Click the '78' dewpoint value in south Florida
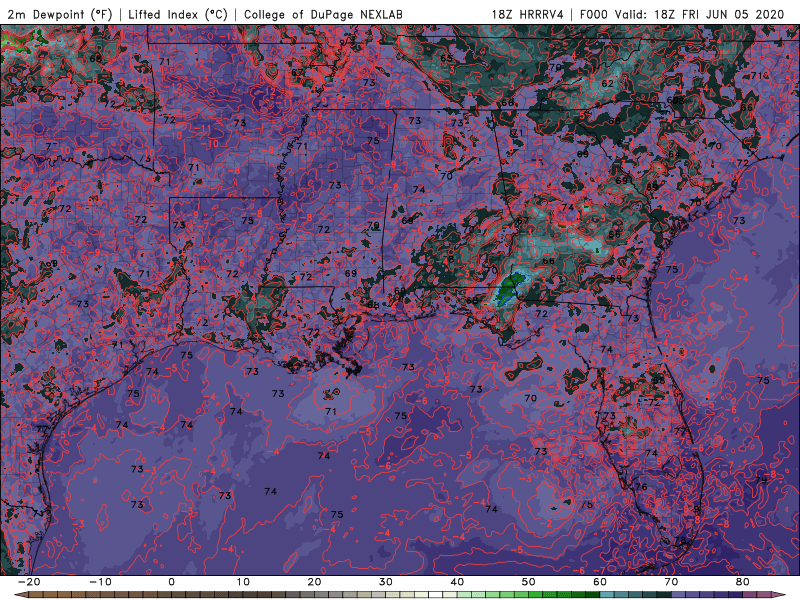This screenshot has width=800, height=600. point(680,540)
